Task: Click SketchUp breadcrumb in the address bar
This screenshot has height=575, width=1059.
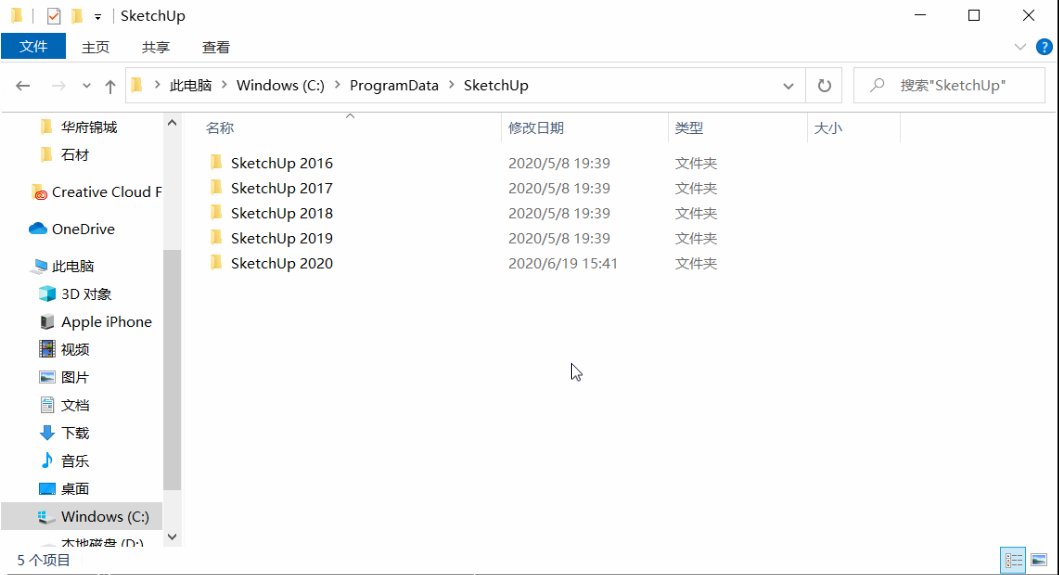Action: pyautogui.click(x=496, y=85)
